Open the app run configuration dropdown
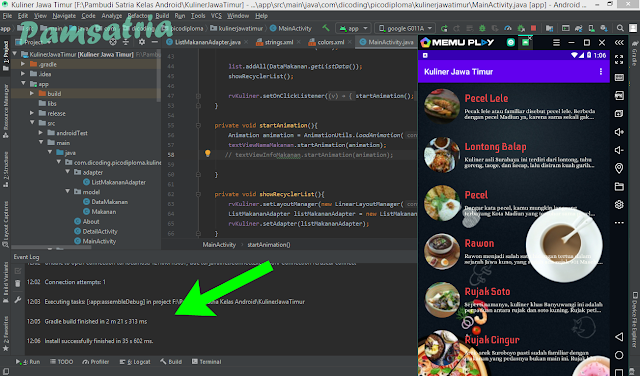The height and width of the screenshot is (376, 640). coord(353,29)
